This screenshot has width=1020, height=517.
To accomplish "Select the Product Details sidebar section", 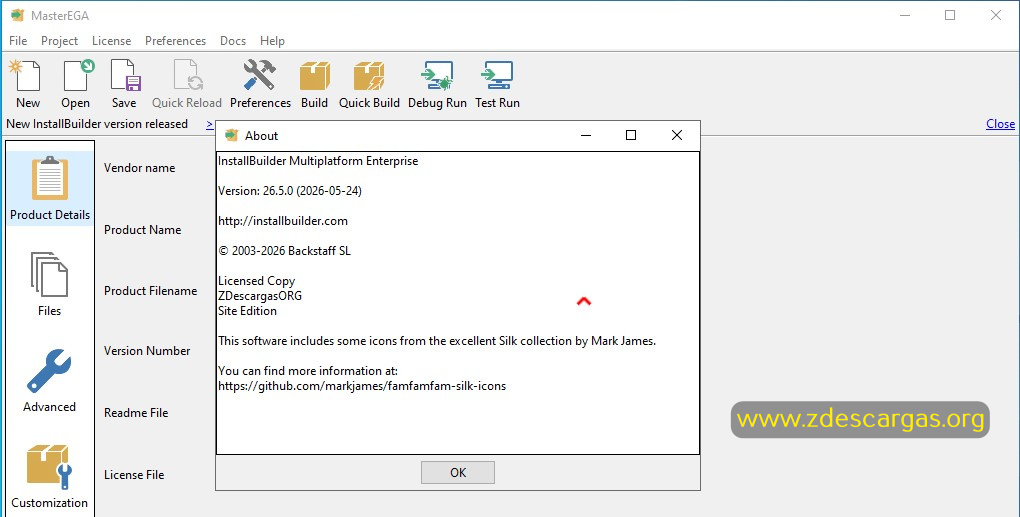I will (50, 189).
